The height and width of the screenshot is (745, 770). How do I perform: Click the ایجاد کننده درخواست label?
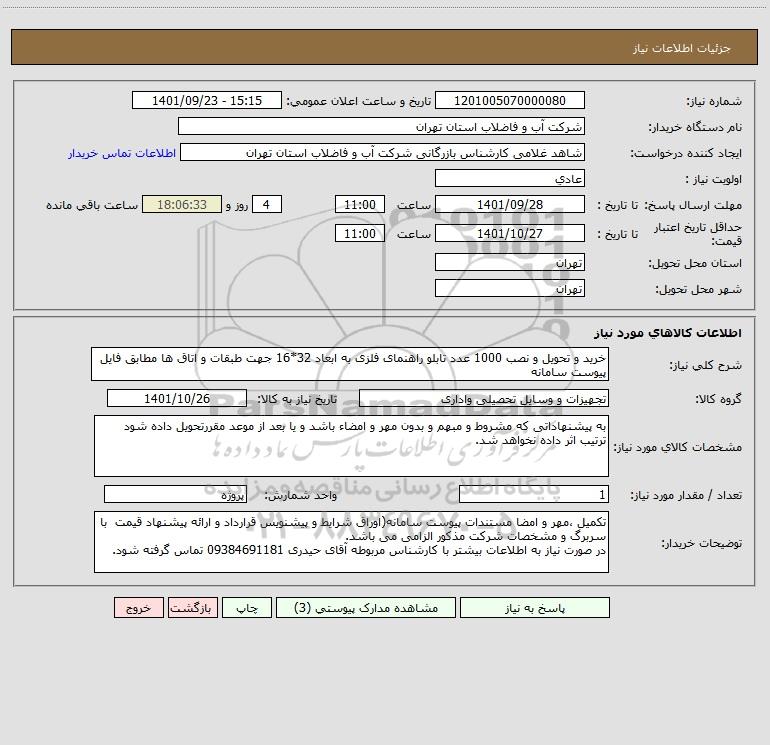tap(686, 153)
